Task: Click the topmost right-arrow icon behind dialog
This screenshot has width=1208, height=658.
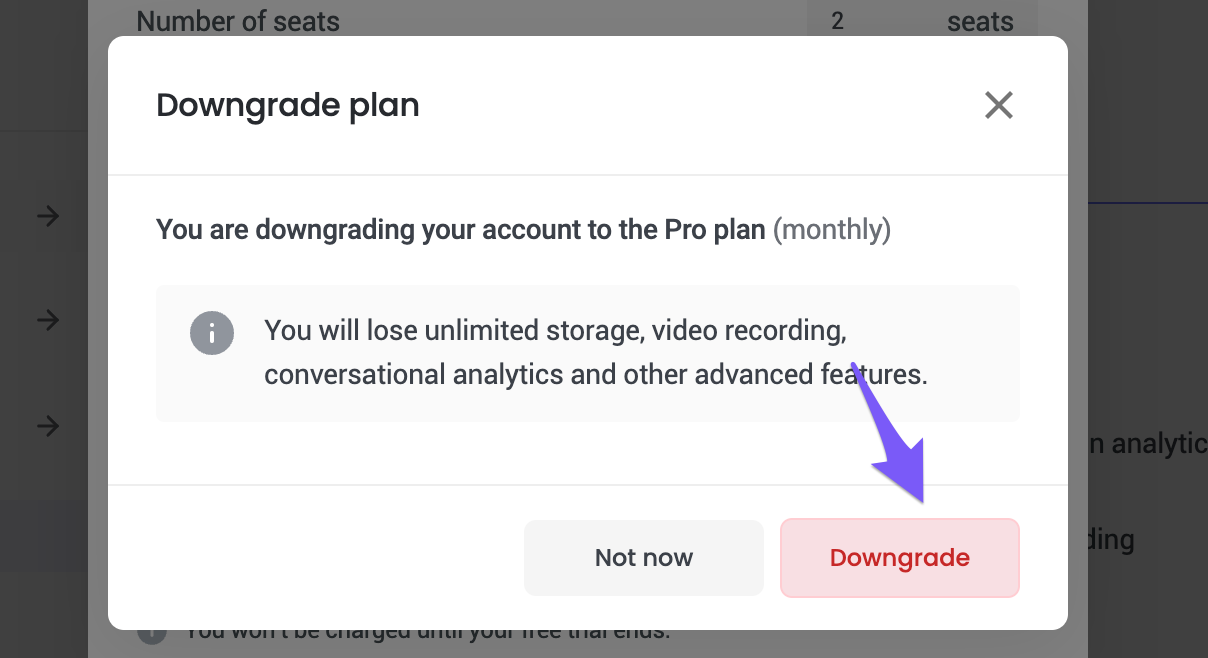Action: click(48, 215)
